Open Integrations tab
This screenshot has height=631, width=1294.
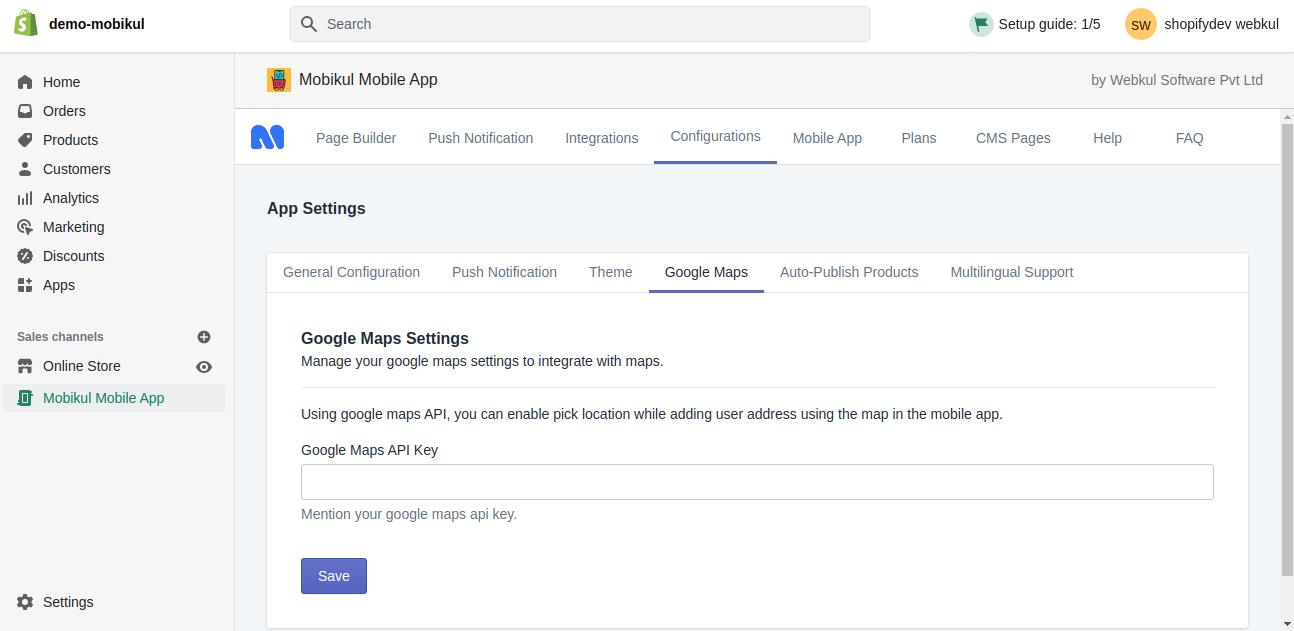(x=602, y=138)
